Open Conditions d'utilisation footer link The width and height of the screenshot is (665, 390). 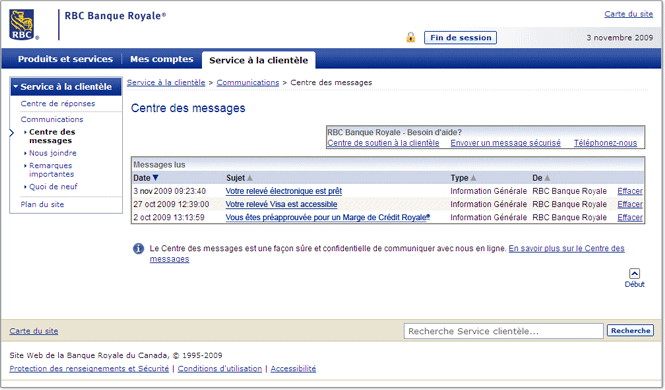(220, 369)
